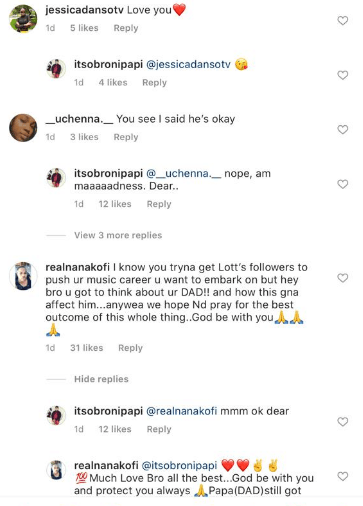Like realnanakofi's "Much Love Bro" reply

[343, 476]
